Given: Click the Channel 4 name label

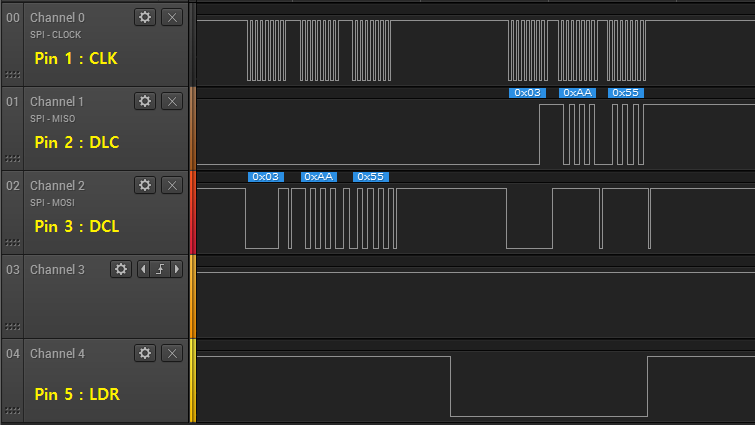Looking at the screenshot, I should [x=57, y=354].
